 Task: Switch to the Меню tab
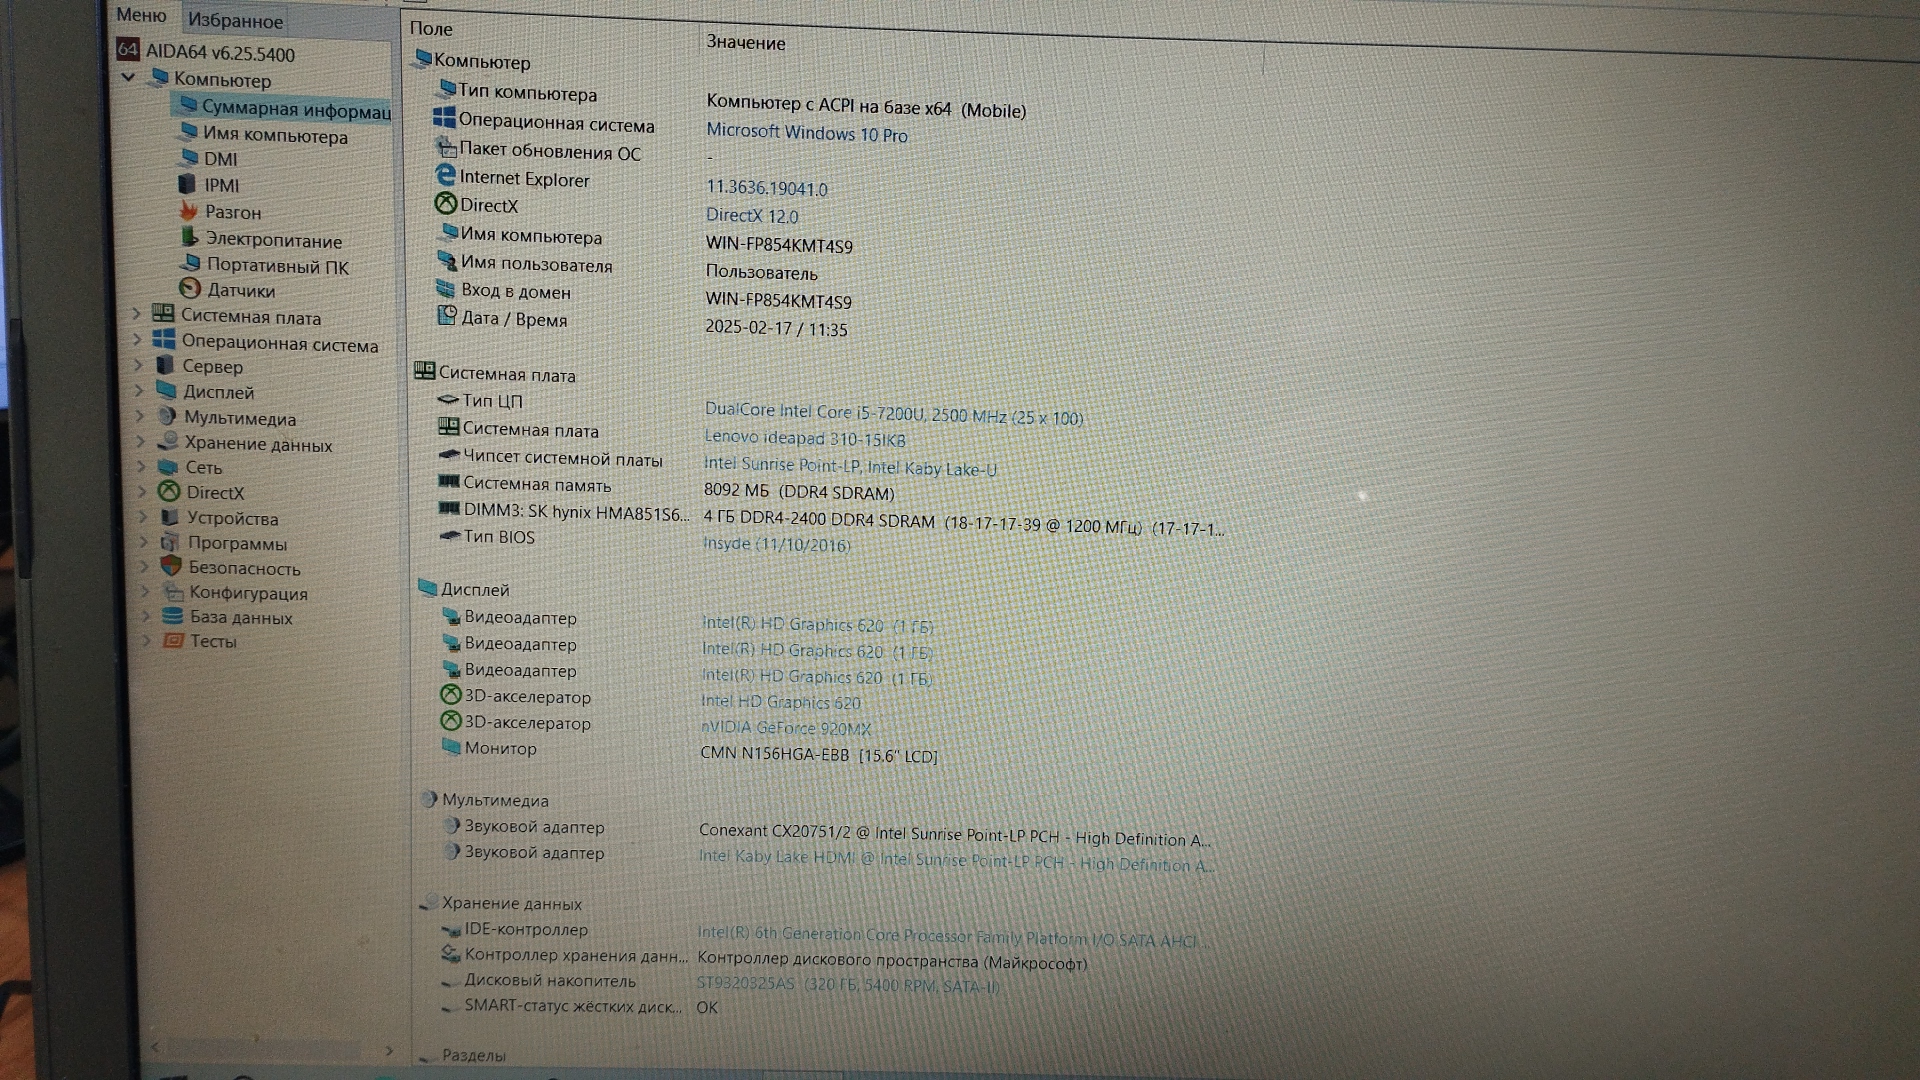coord(141,15)
